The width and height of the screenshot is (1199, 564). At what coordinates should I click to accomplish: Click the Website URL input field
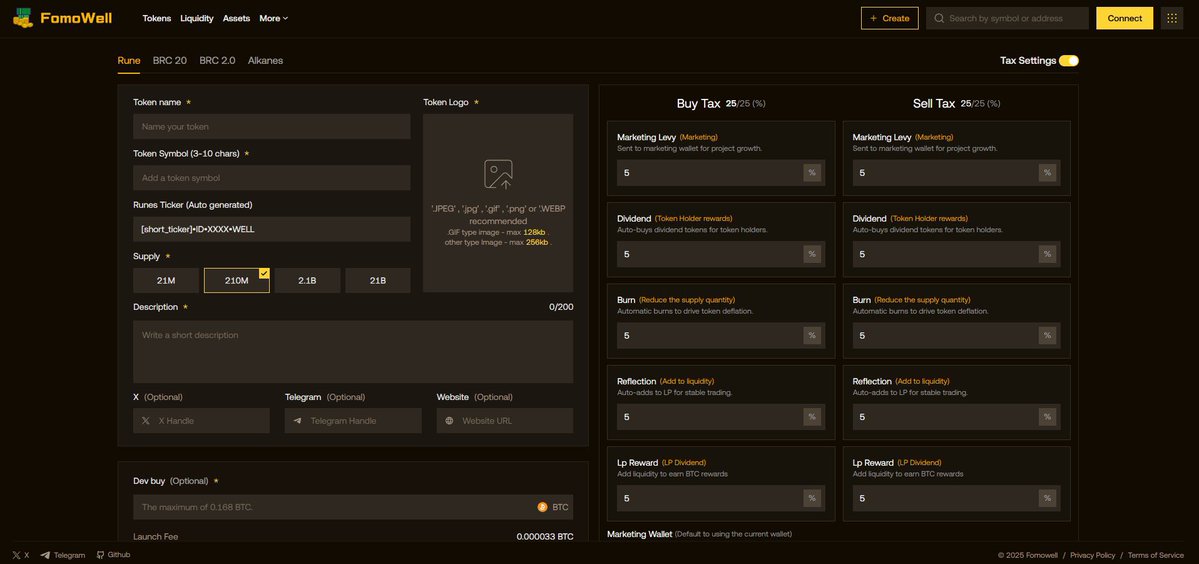click(x=505, y=420)
